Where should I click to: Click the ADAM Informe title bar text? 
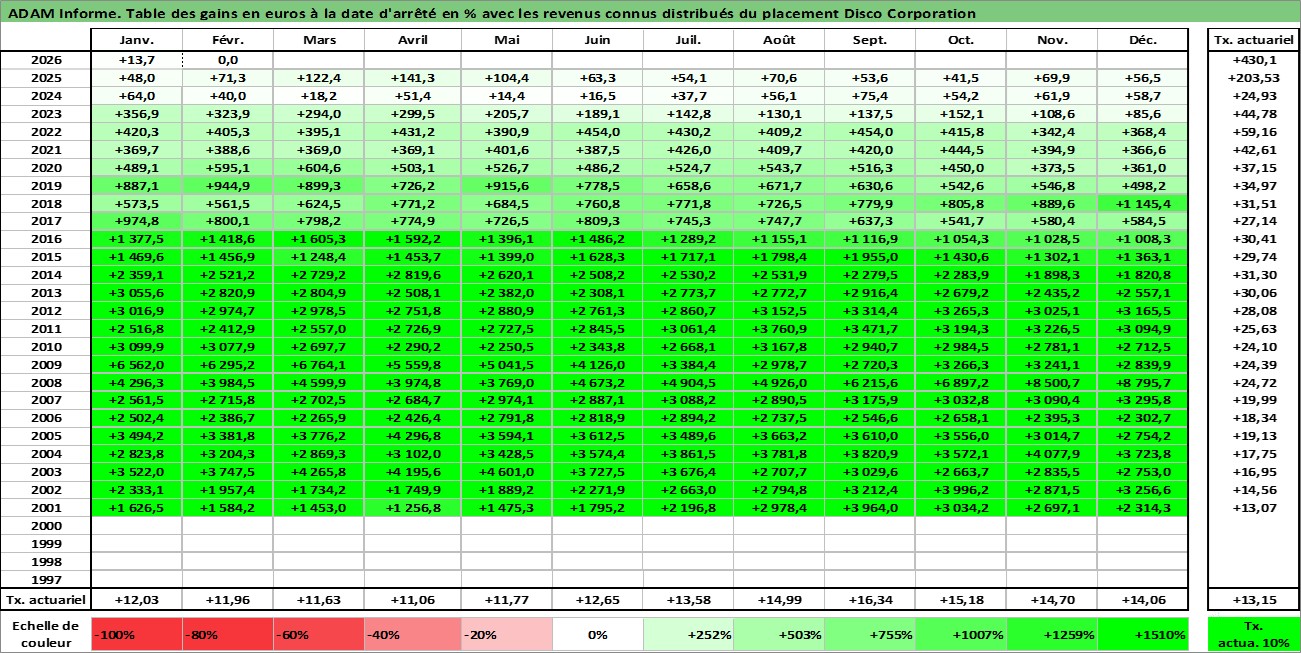coord(491,14)
